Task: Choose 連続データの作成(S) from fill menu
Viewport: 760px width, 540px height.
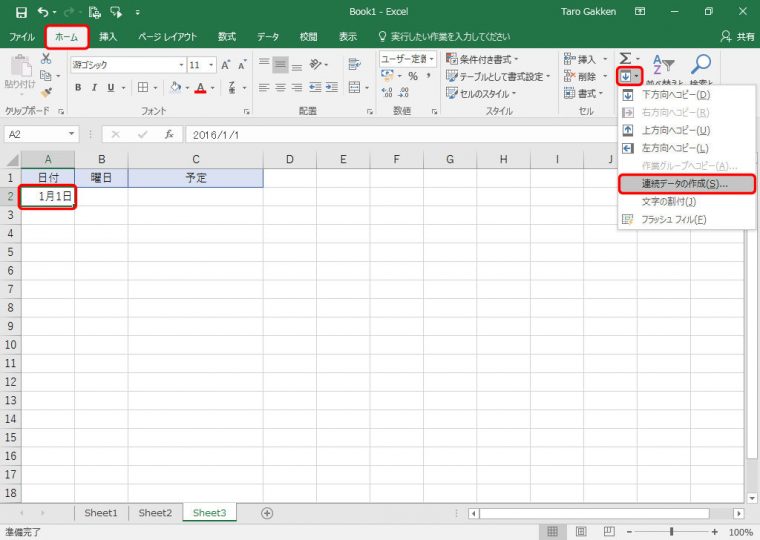Action: 686,184
